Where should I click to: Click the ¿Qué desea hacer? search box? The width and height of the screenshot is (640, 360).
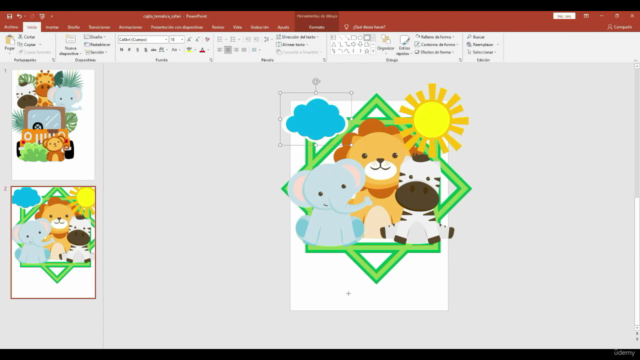pyautogui.click(x=369, y=27)
